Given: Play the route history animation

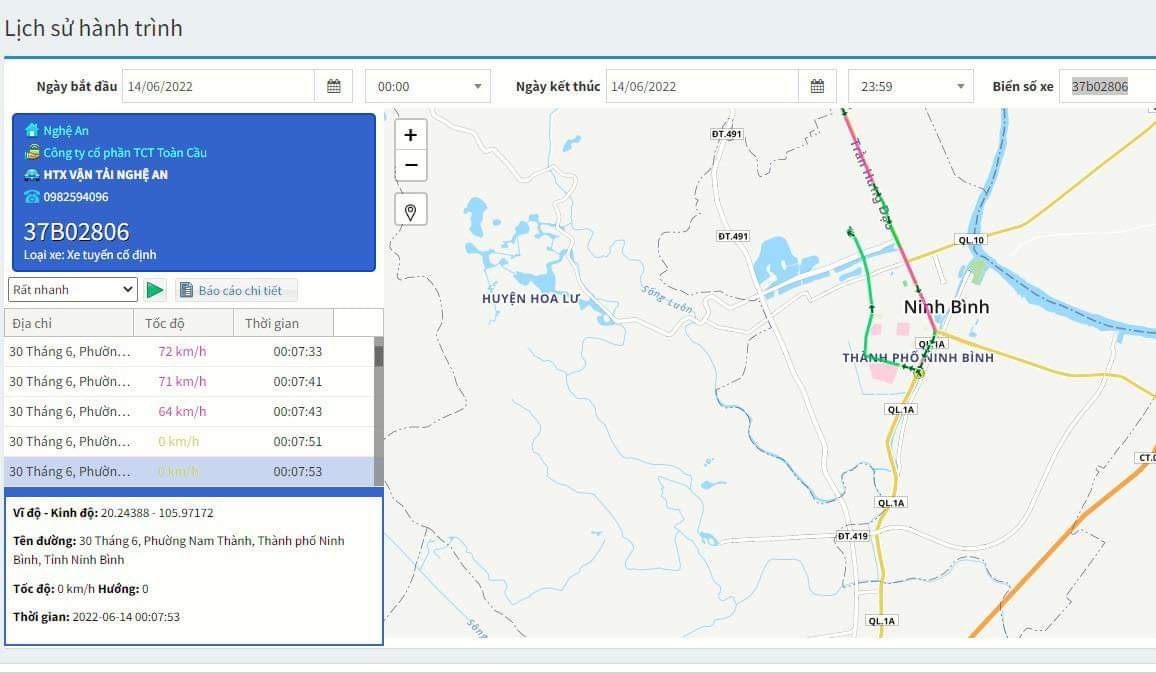Looking at the screenshot, I should pyautogui.click(x=155, y=290).
